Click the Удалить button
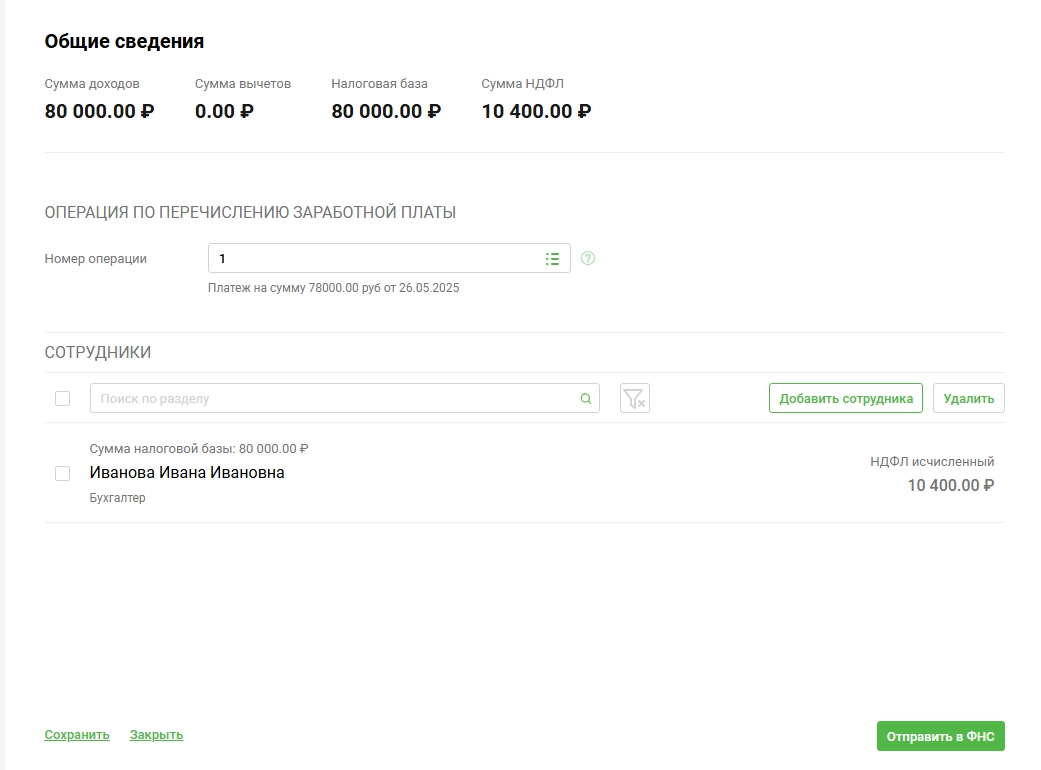Screen dimensions: 1041x770 (968, 398)
